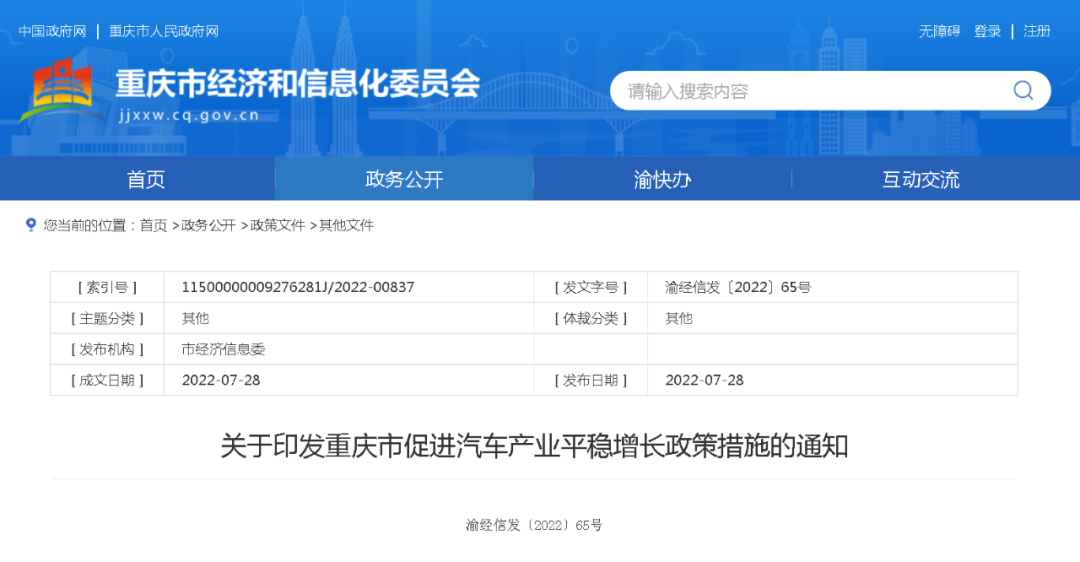The image size is (1080, 562).
Task: Click the 登录 login link
Action: point(987,31)
